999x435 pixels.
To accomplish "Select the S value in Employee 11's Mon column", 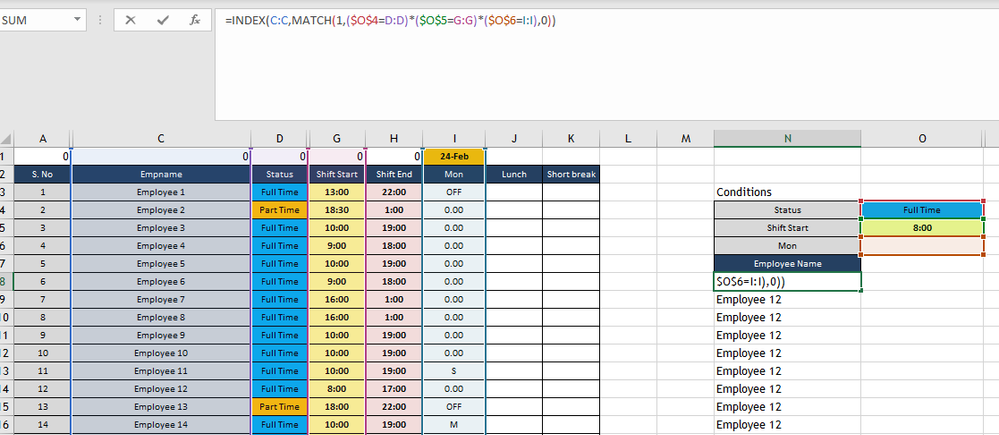I will pos(454,371).
